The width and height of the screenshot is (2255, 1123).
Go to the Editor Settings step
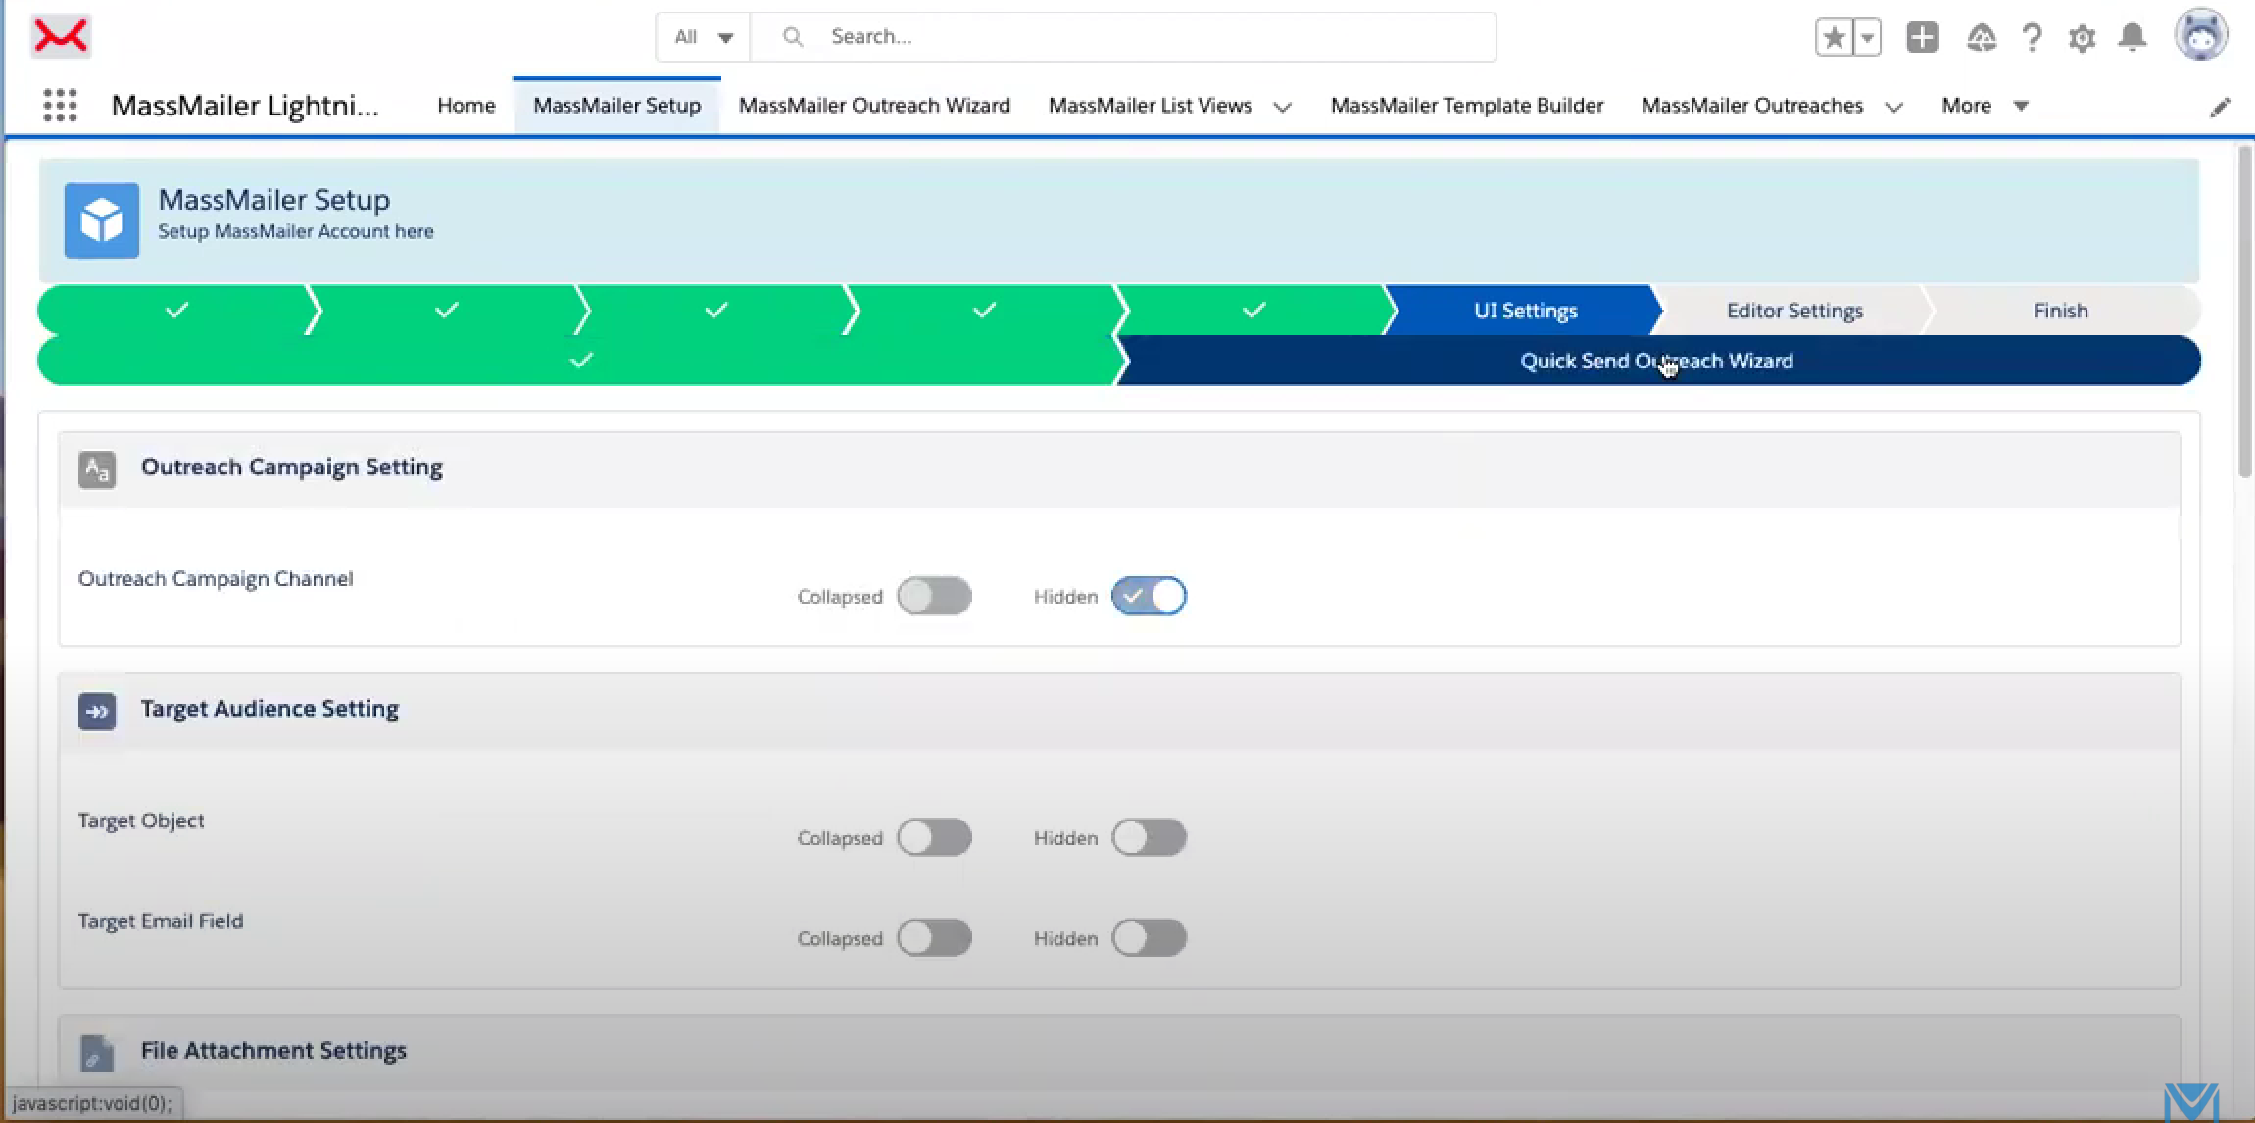click(x=1794, y=310)
